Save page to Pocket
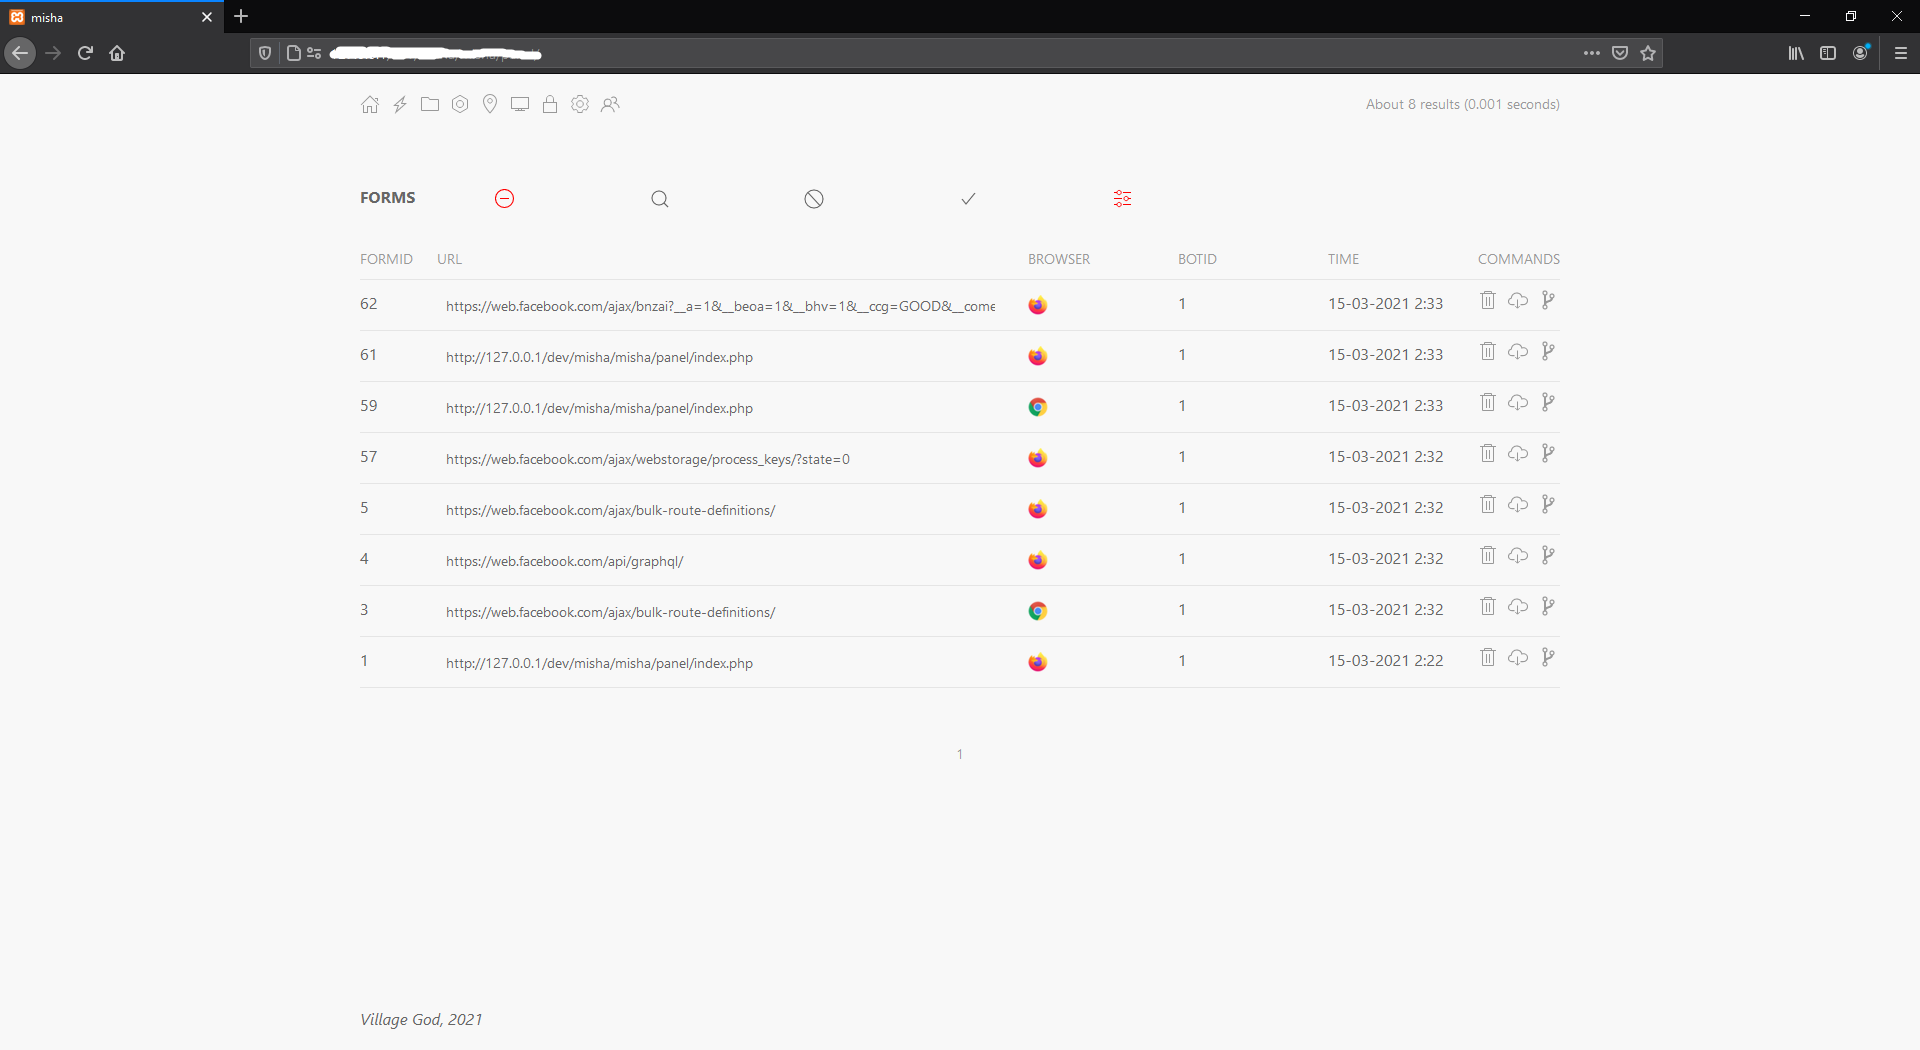The height and width of the screenshot is (1050, 1920). [1620, 53]
